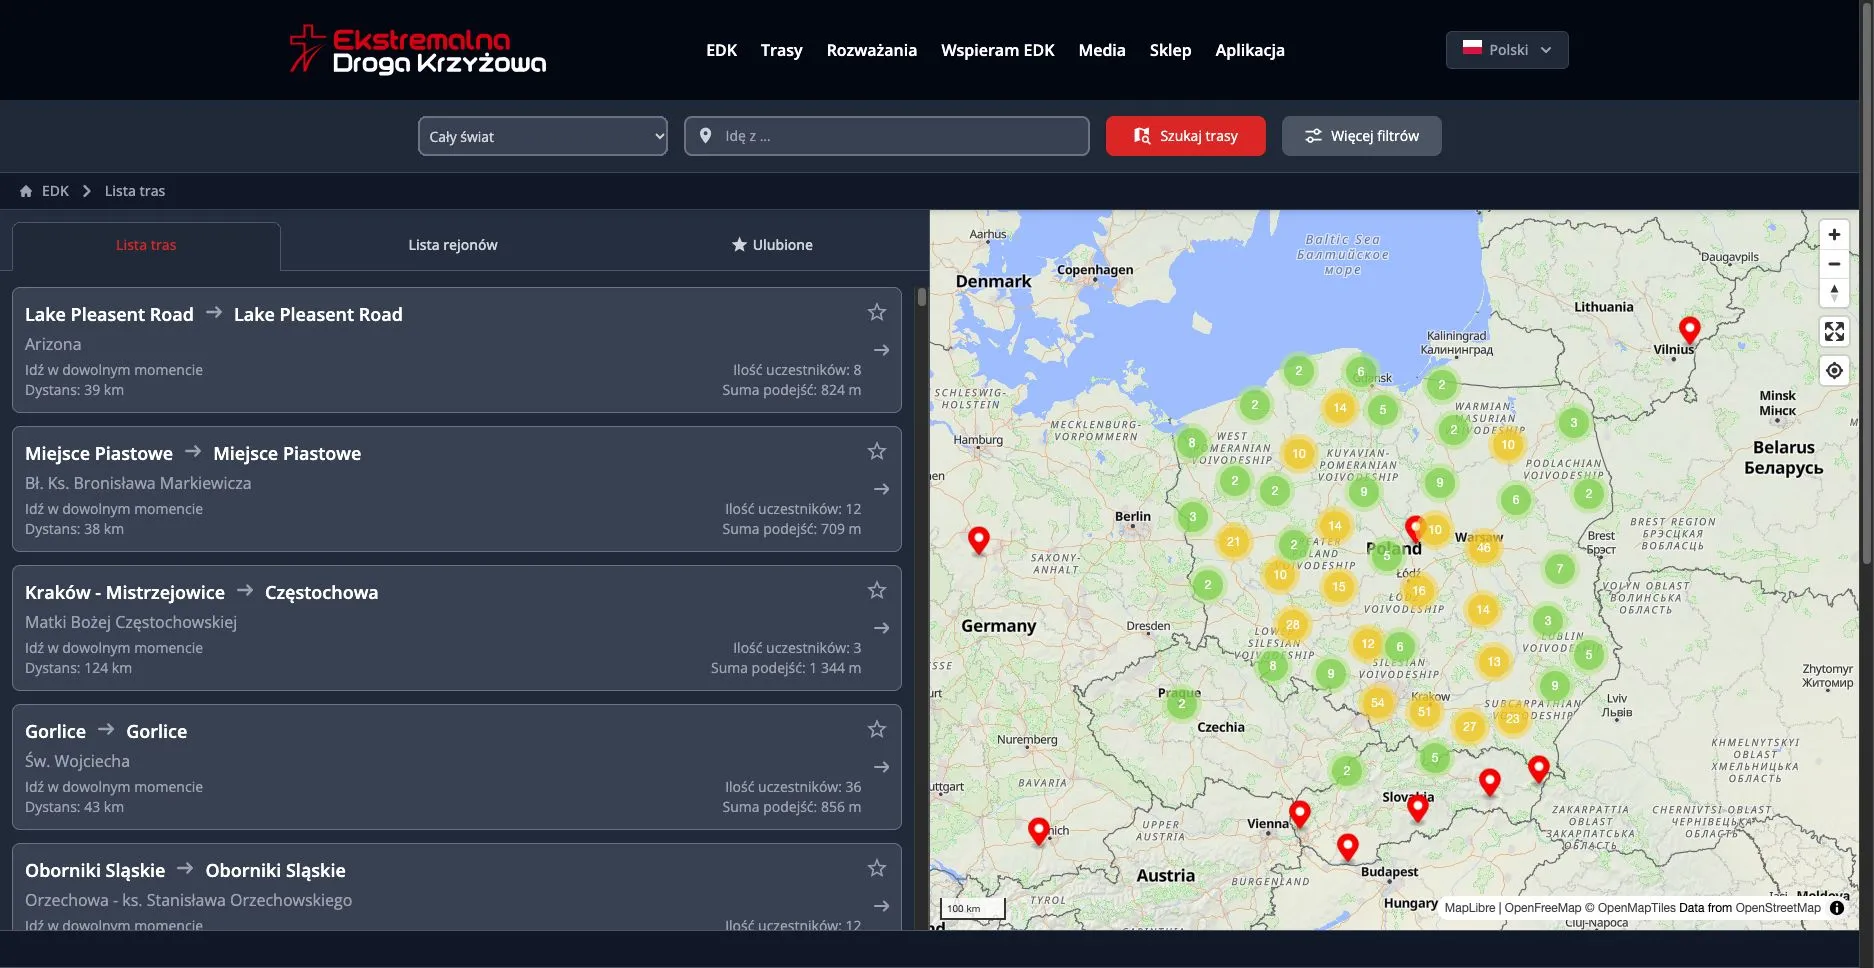Click the Oborniki Śląskie route title
The width and height of the screenshot is (1874, 968).
(185, 870)
